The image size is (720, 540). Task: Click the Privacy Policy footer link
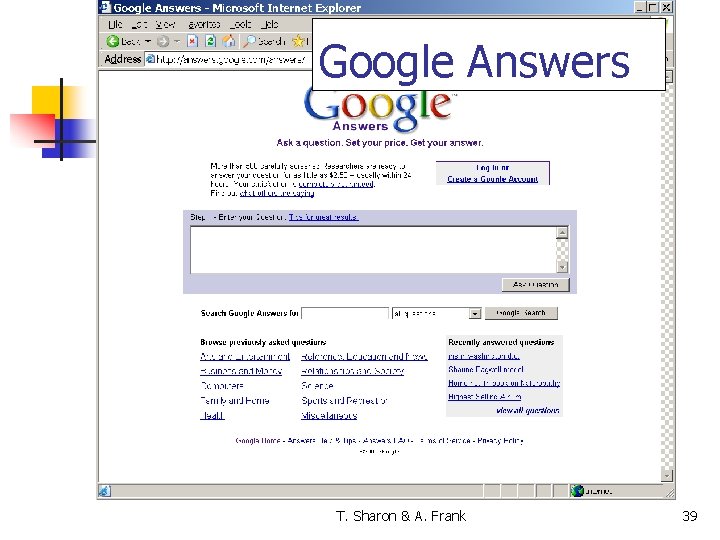click(500, 441)
